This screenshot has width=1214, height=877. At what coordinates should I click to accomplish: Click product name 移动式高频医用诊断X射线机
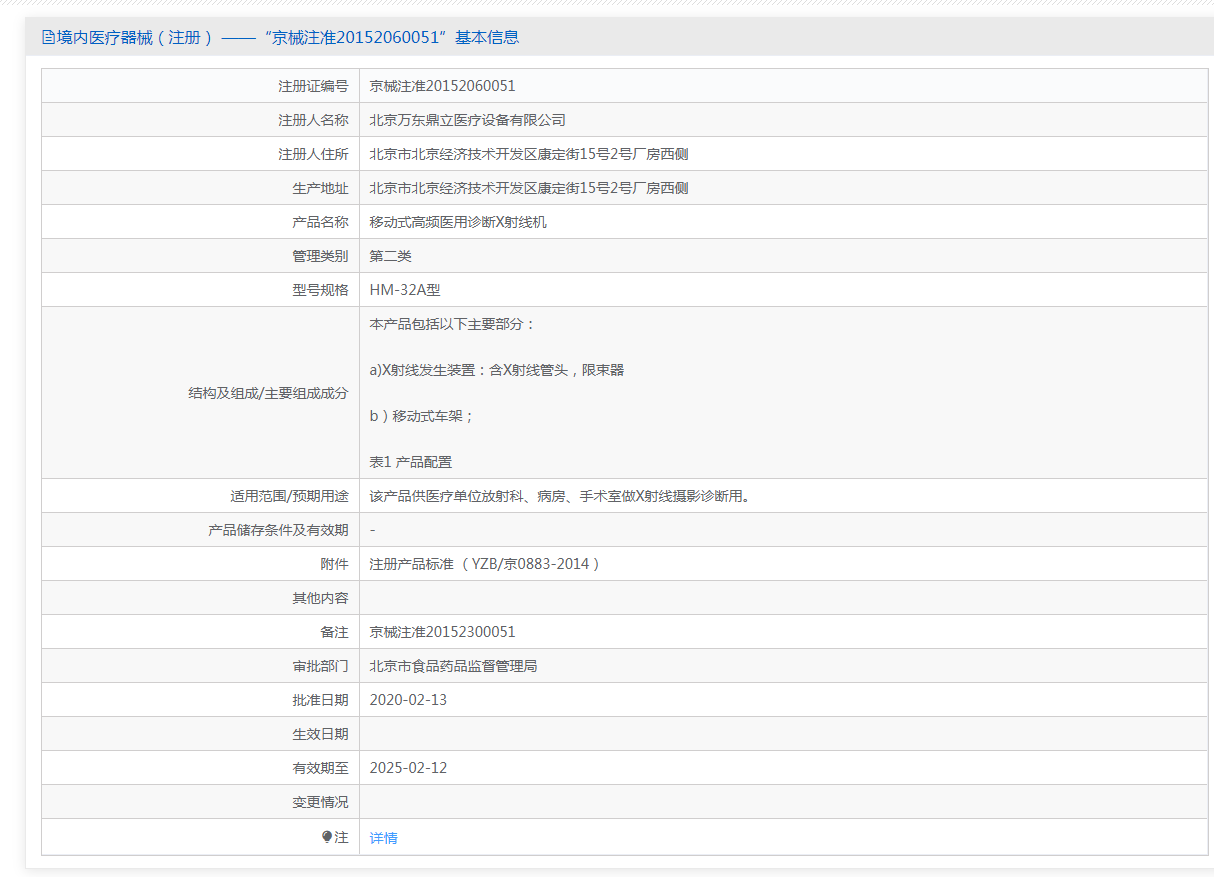coord(458,222)
